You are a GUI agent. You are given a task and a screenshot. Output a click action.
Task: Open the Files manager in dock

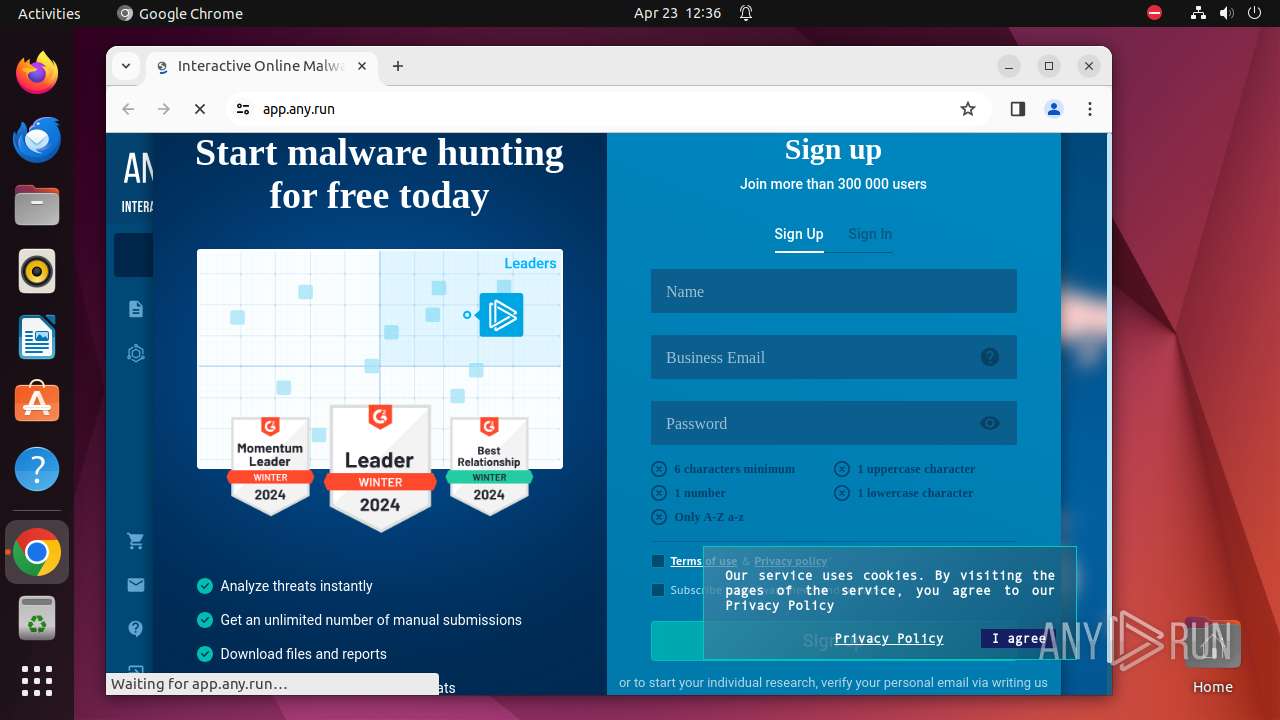pos(37,205)
